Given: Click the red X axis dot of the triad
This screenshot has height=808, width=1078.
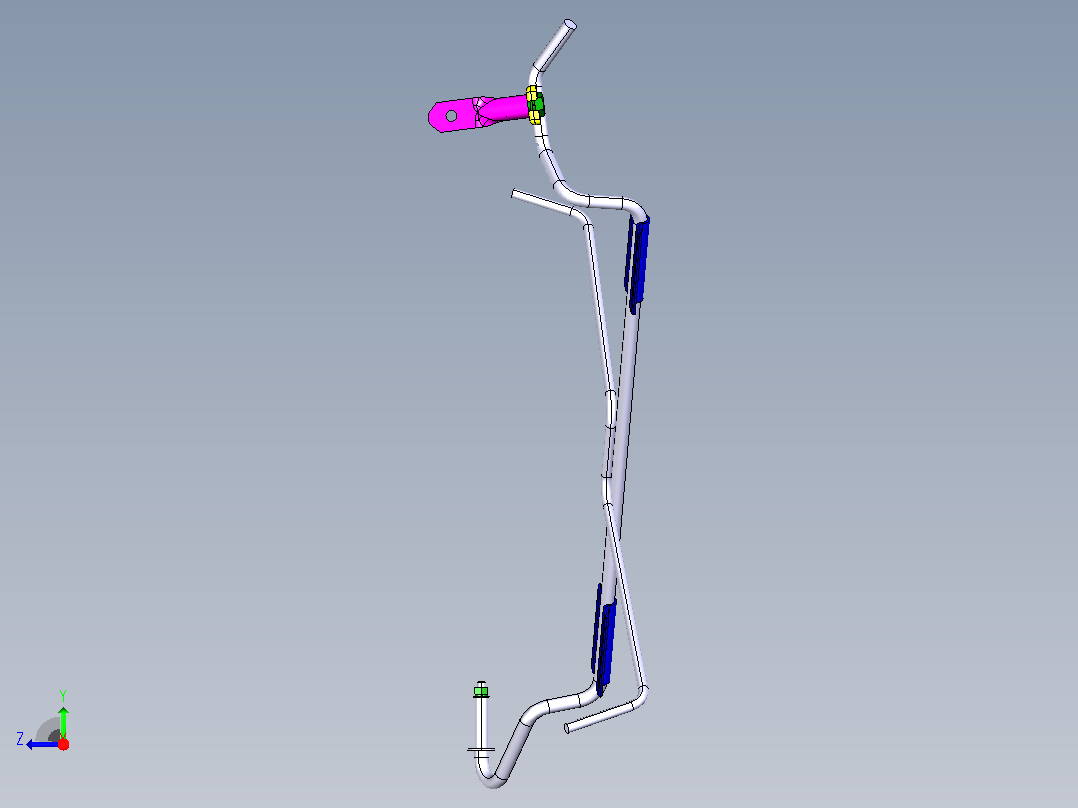Looking at the screenshot, I should pos(63,744).
